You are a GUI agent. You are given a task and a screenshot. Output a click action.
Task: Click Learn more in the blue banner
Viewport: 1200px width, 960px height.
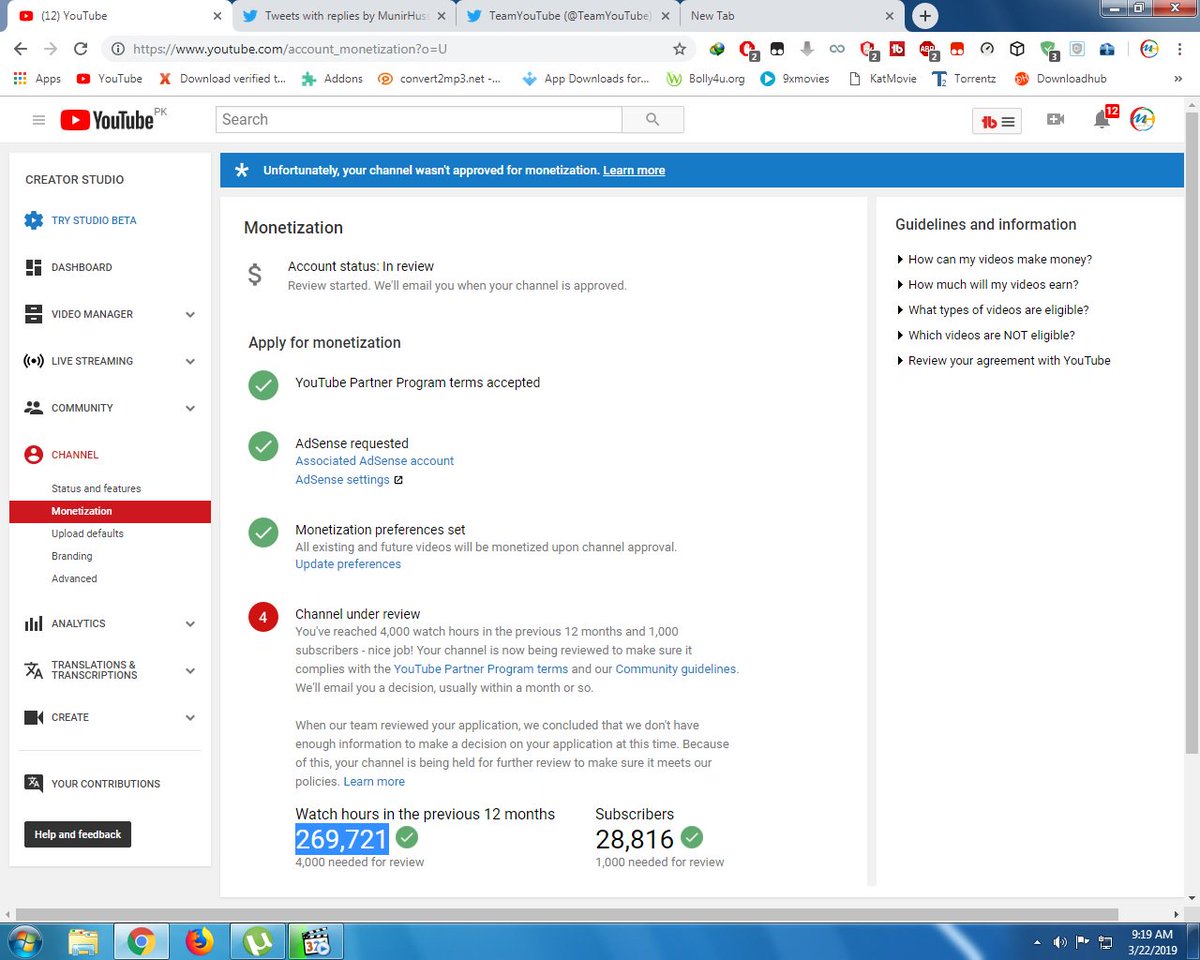click(634, 171)
